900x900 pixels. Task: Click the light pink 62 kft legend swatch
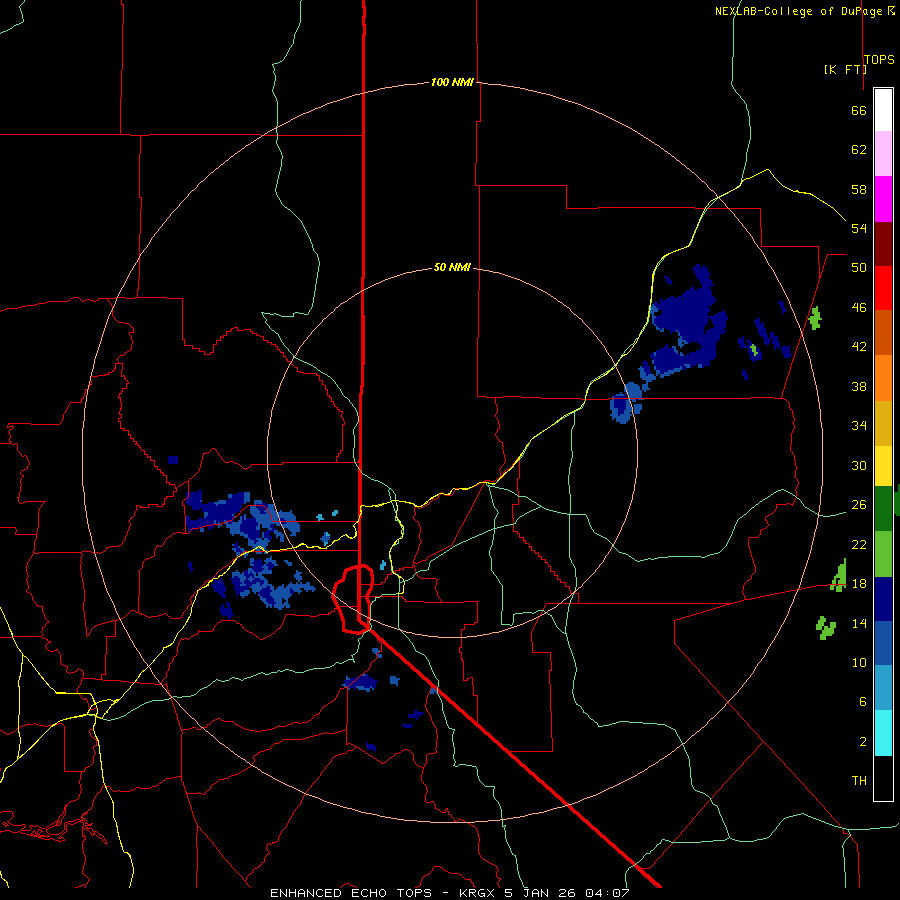[x=883, y=154]
